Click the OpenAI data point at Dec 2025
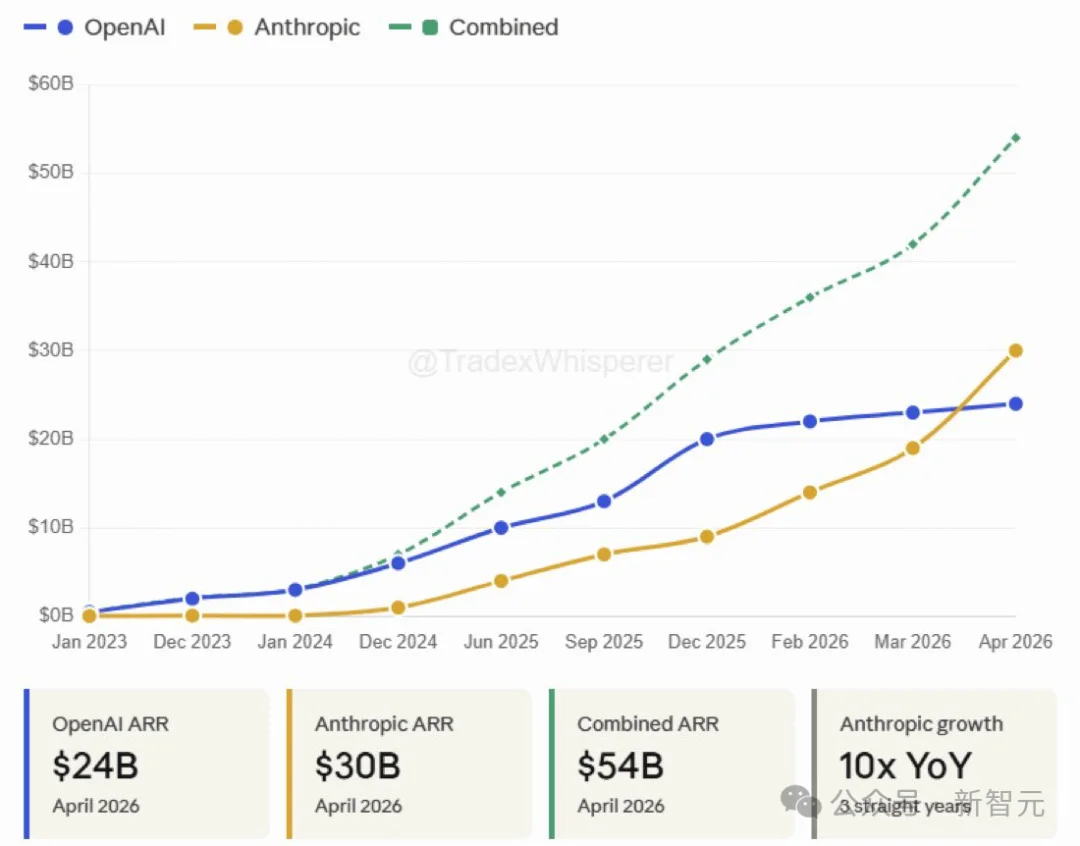1080x846 pixels. [x=707, y=439]
